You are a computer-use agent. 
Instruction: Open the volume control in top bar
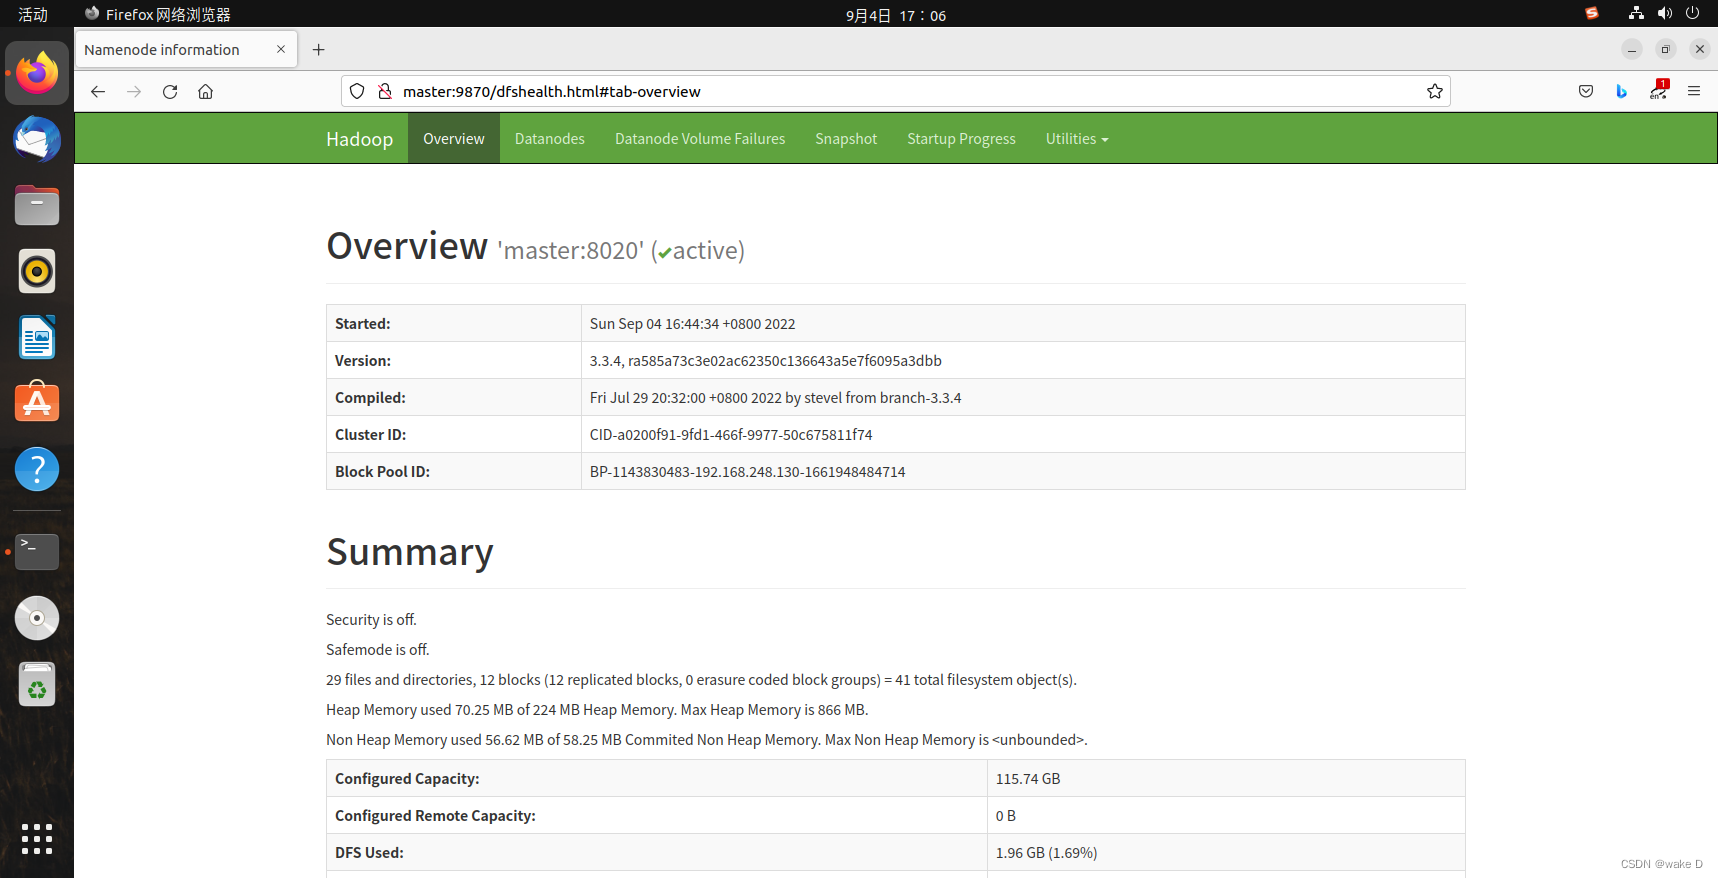1664,13
